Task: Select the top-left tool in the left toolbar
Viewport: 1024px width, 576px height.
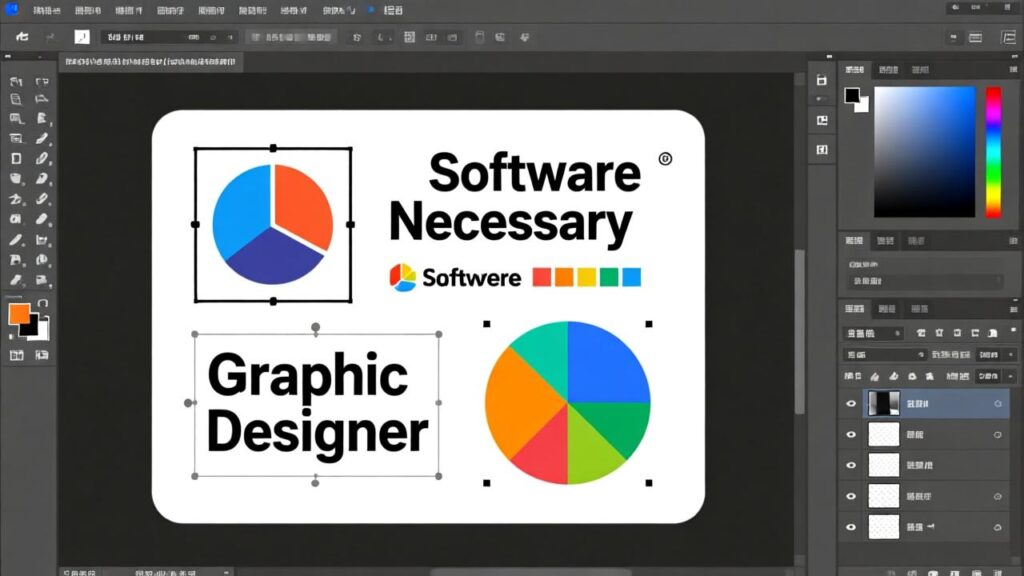Action: (16, 82)
